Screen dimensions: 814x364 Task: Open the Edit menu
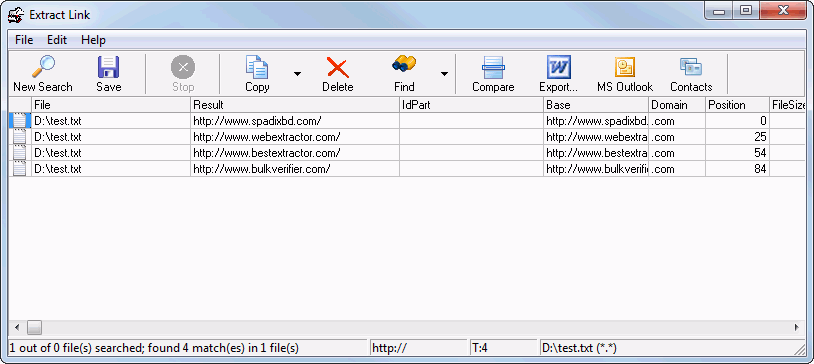pyautogui.click(x=57, y=40)
